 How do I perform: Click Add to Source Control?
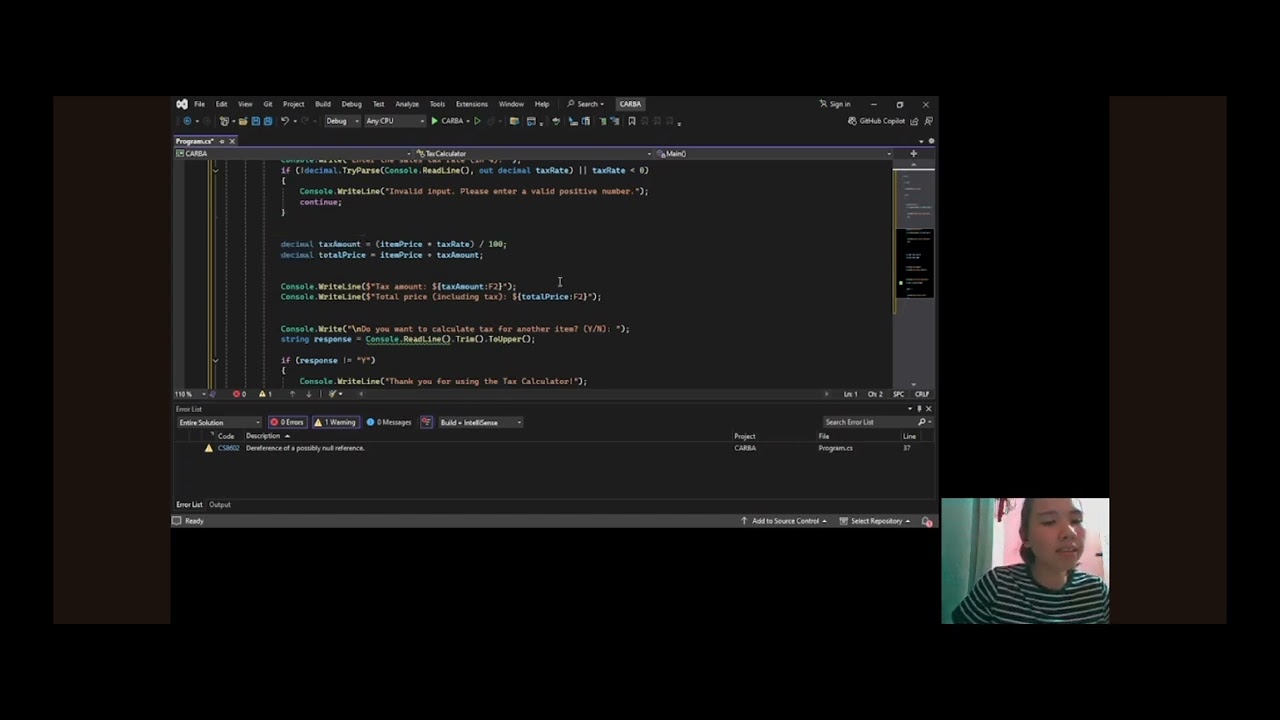tap(785, 521)
